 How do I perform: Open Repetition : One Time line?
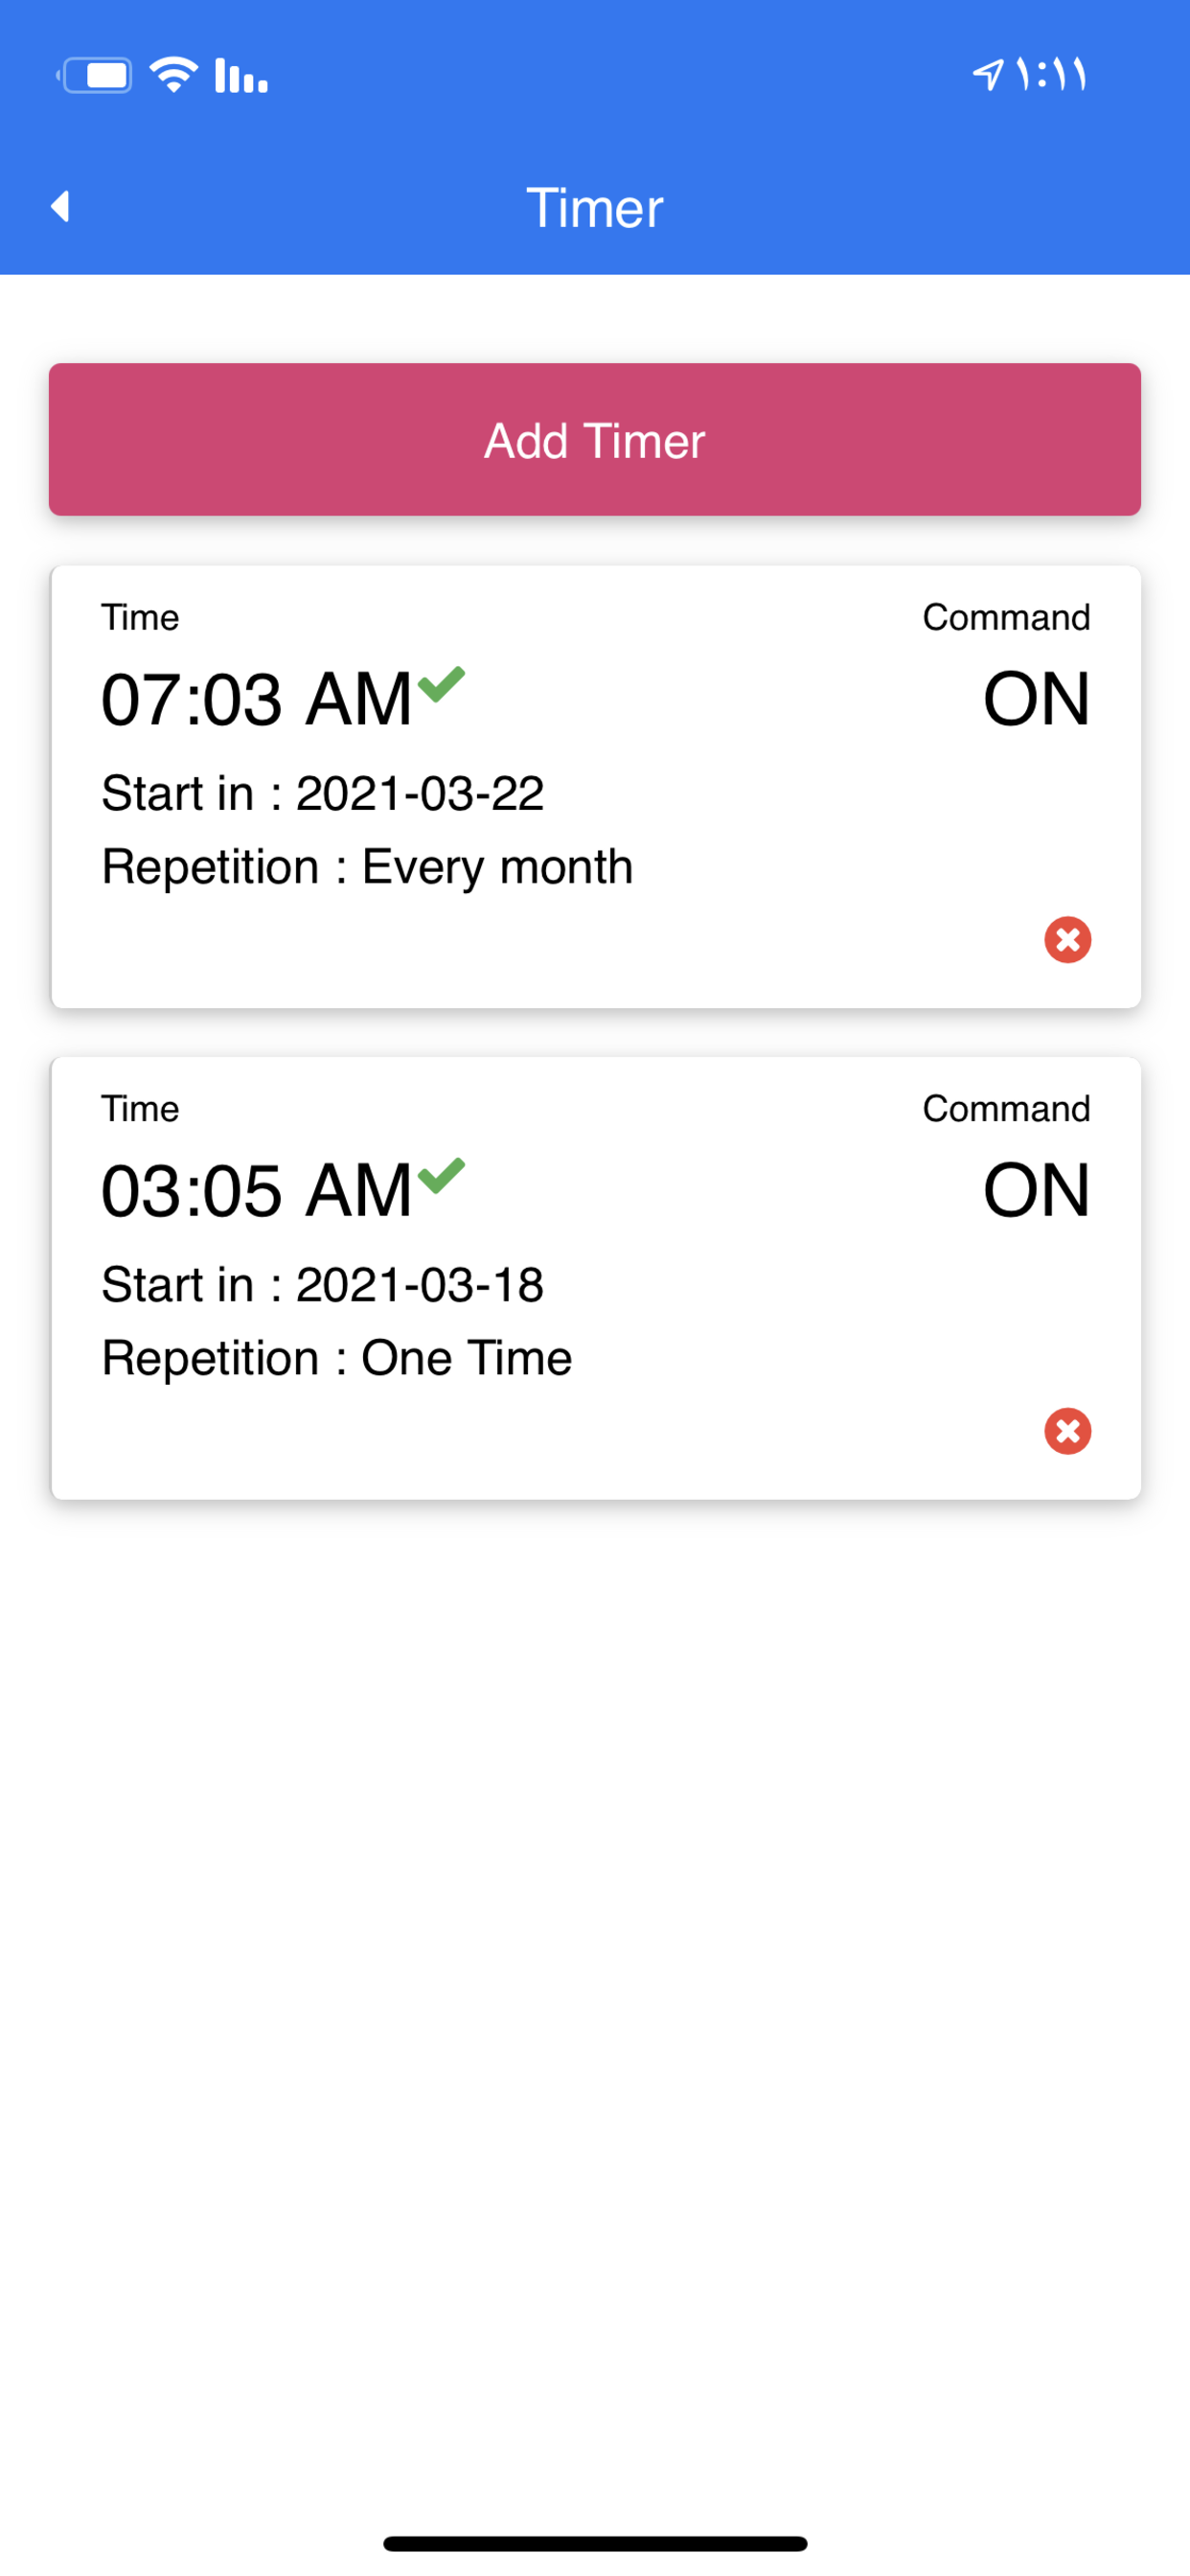pyautogui.click(x=337, y=1358)
